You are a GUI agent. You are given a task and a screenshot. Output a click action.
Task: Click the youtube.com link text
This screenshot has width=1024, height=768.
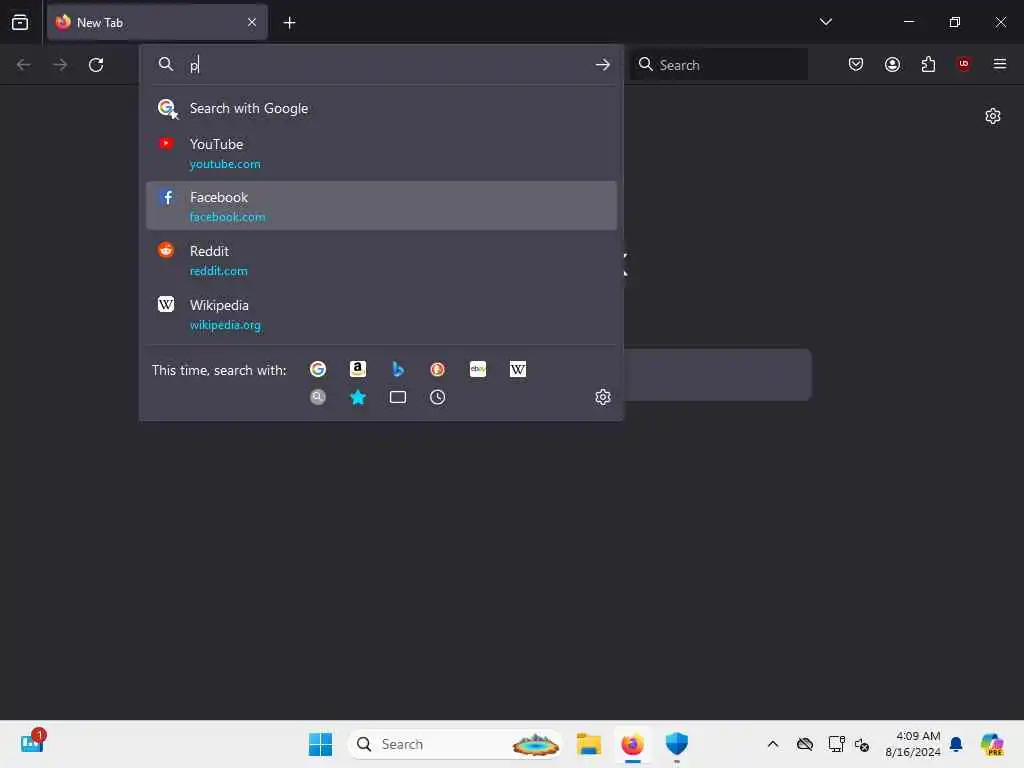[x=225, y=164]
